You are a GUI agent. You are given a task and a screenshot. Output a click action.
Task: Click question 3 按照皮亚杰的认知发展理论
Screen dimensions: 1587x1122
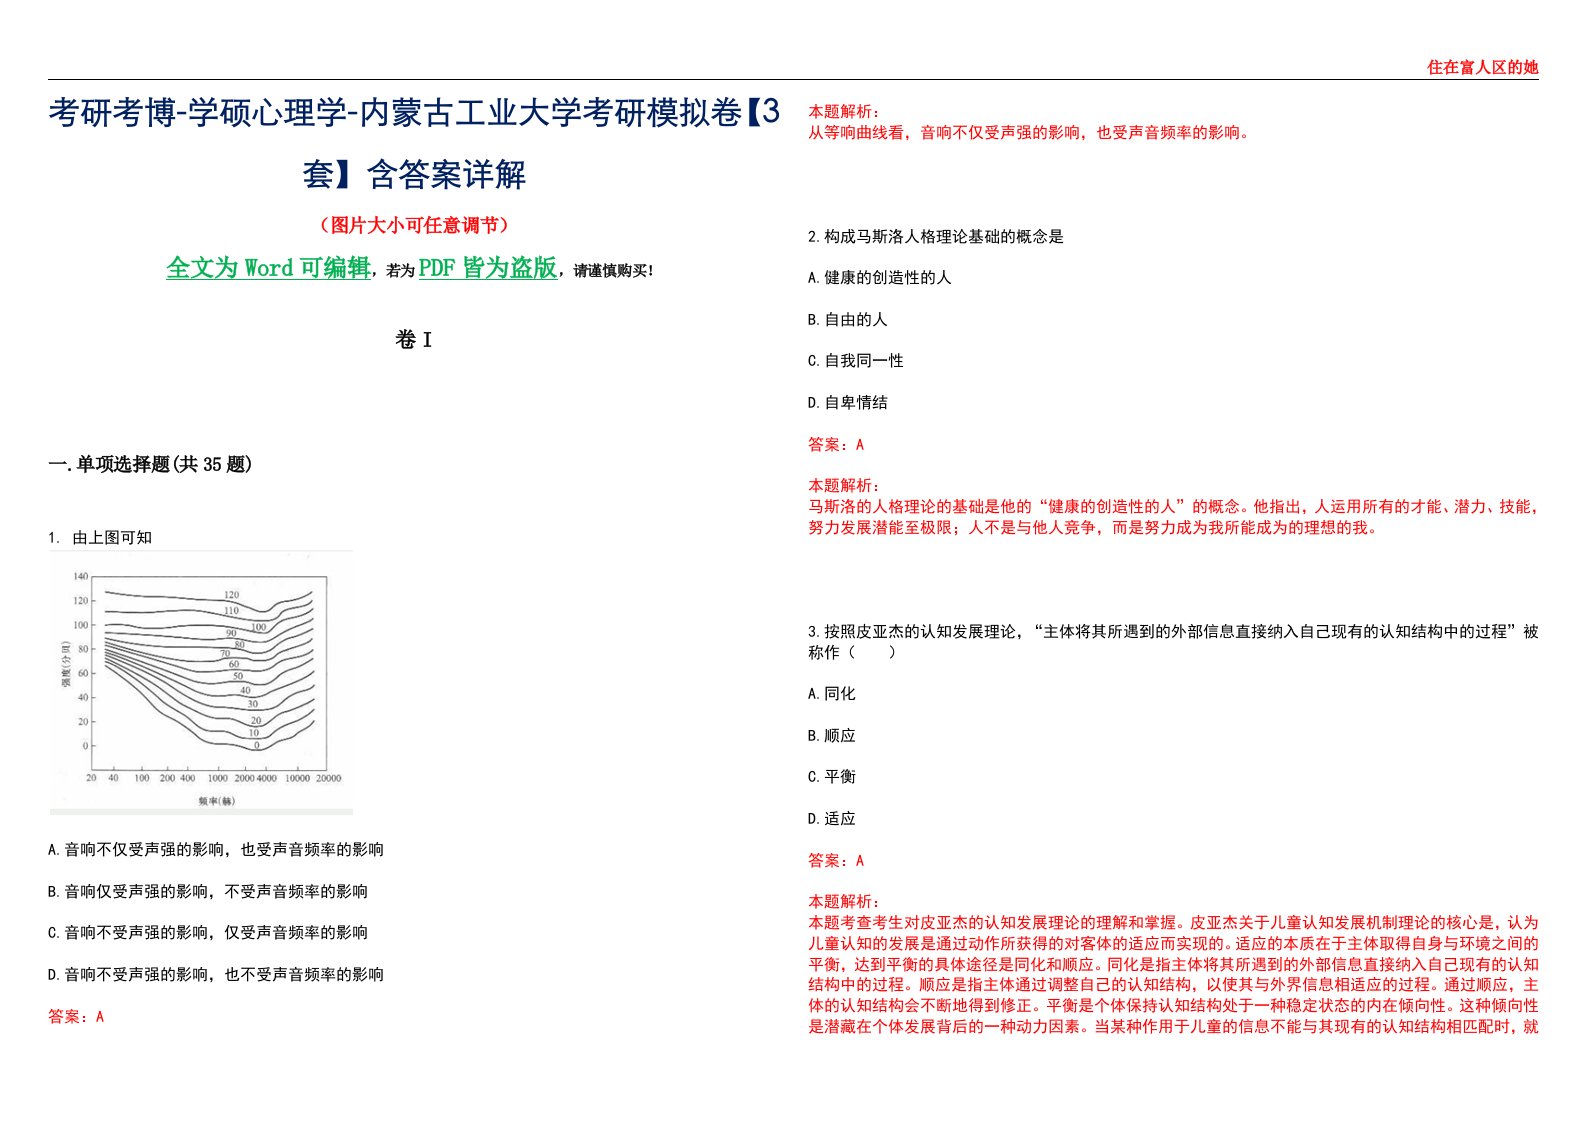tap(1173, 642)
